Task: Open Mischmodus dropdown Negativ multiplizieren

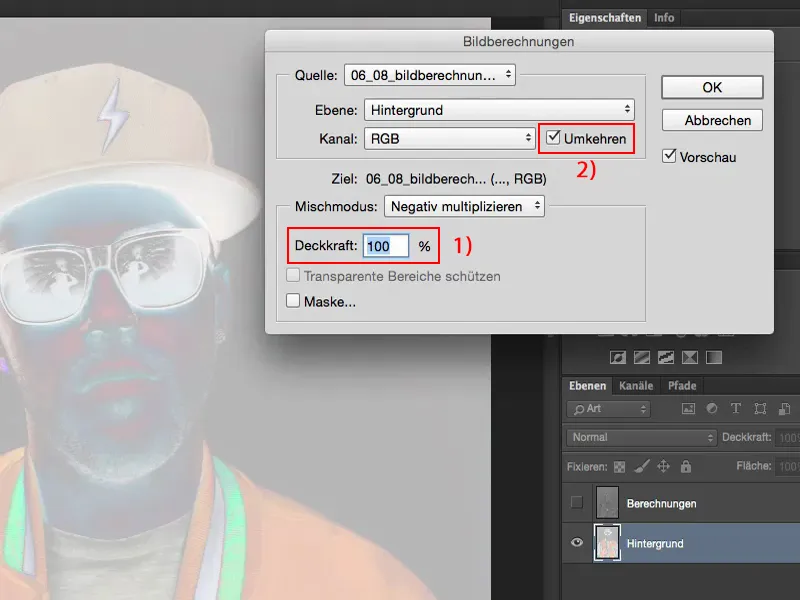Action: [x=464, y=206]
